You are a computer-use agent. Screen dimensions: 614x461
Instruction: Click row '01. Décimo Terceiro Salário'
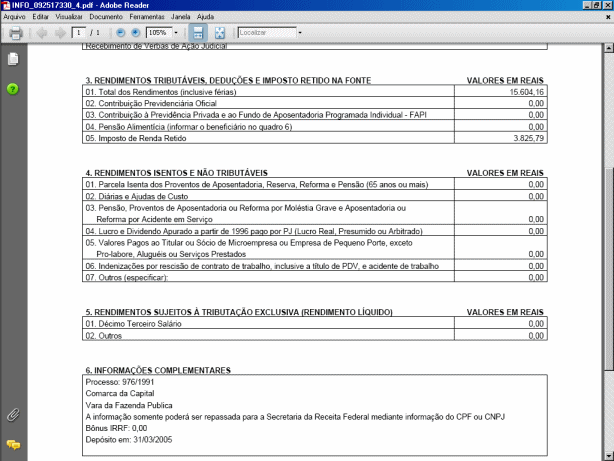tap(315, 324)
